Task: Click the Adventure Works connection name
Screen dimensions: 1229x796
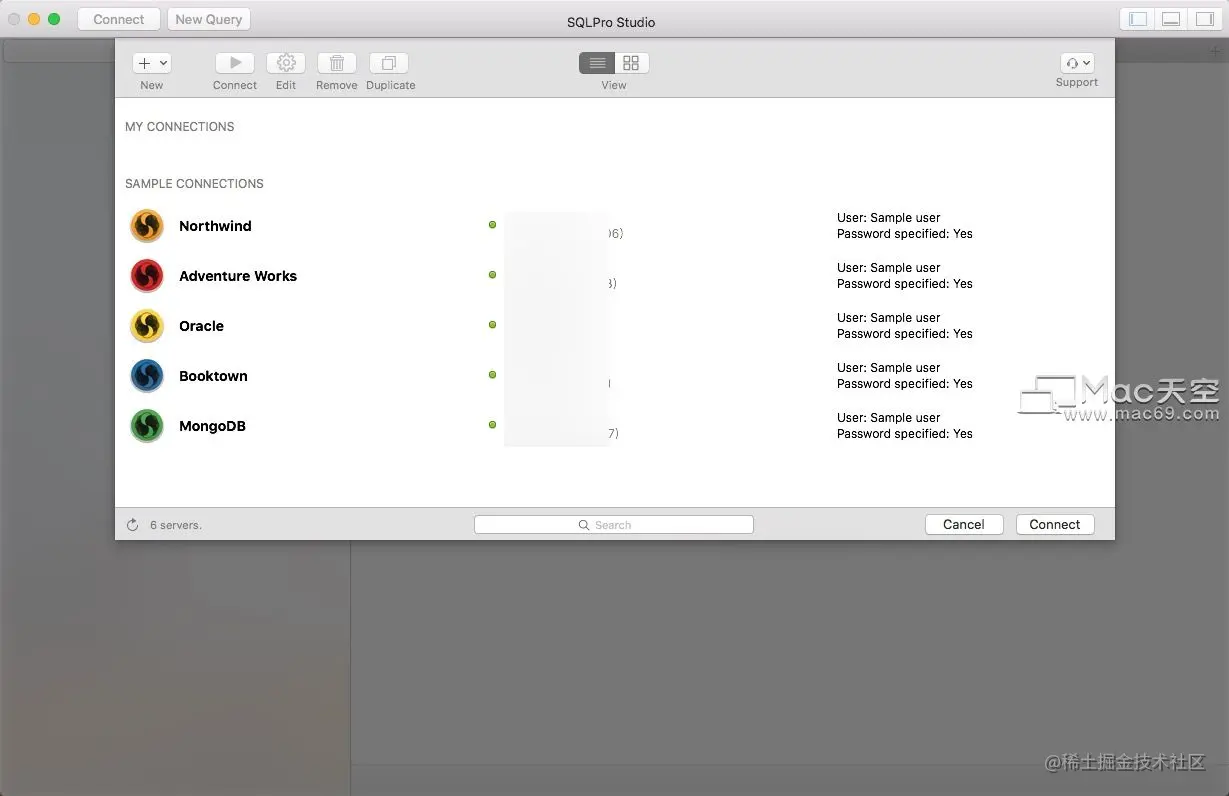Action: (238, 276)
